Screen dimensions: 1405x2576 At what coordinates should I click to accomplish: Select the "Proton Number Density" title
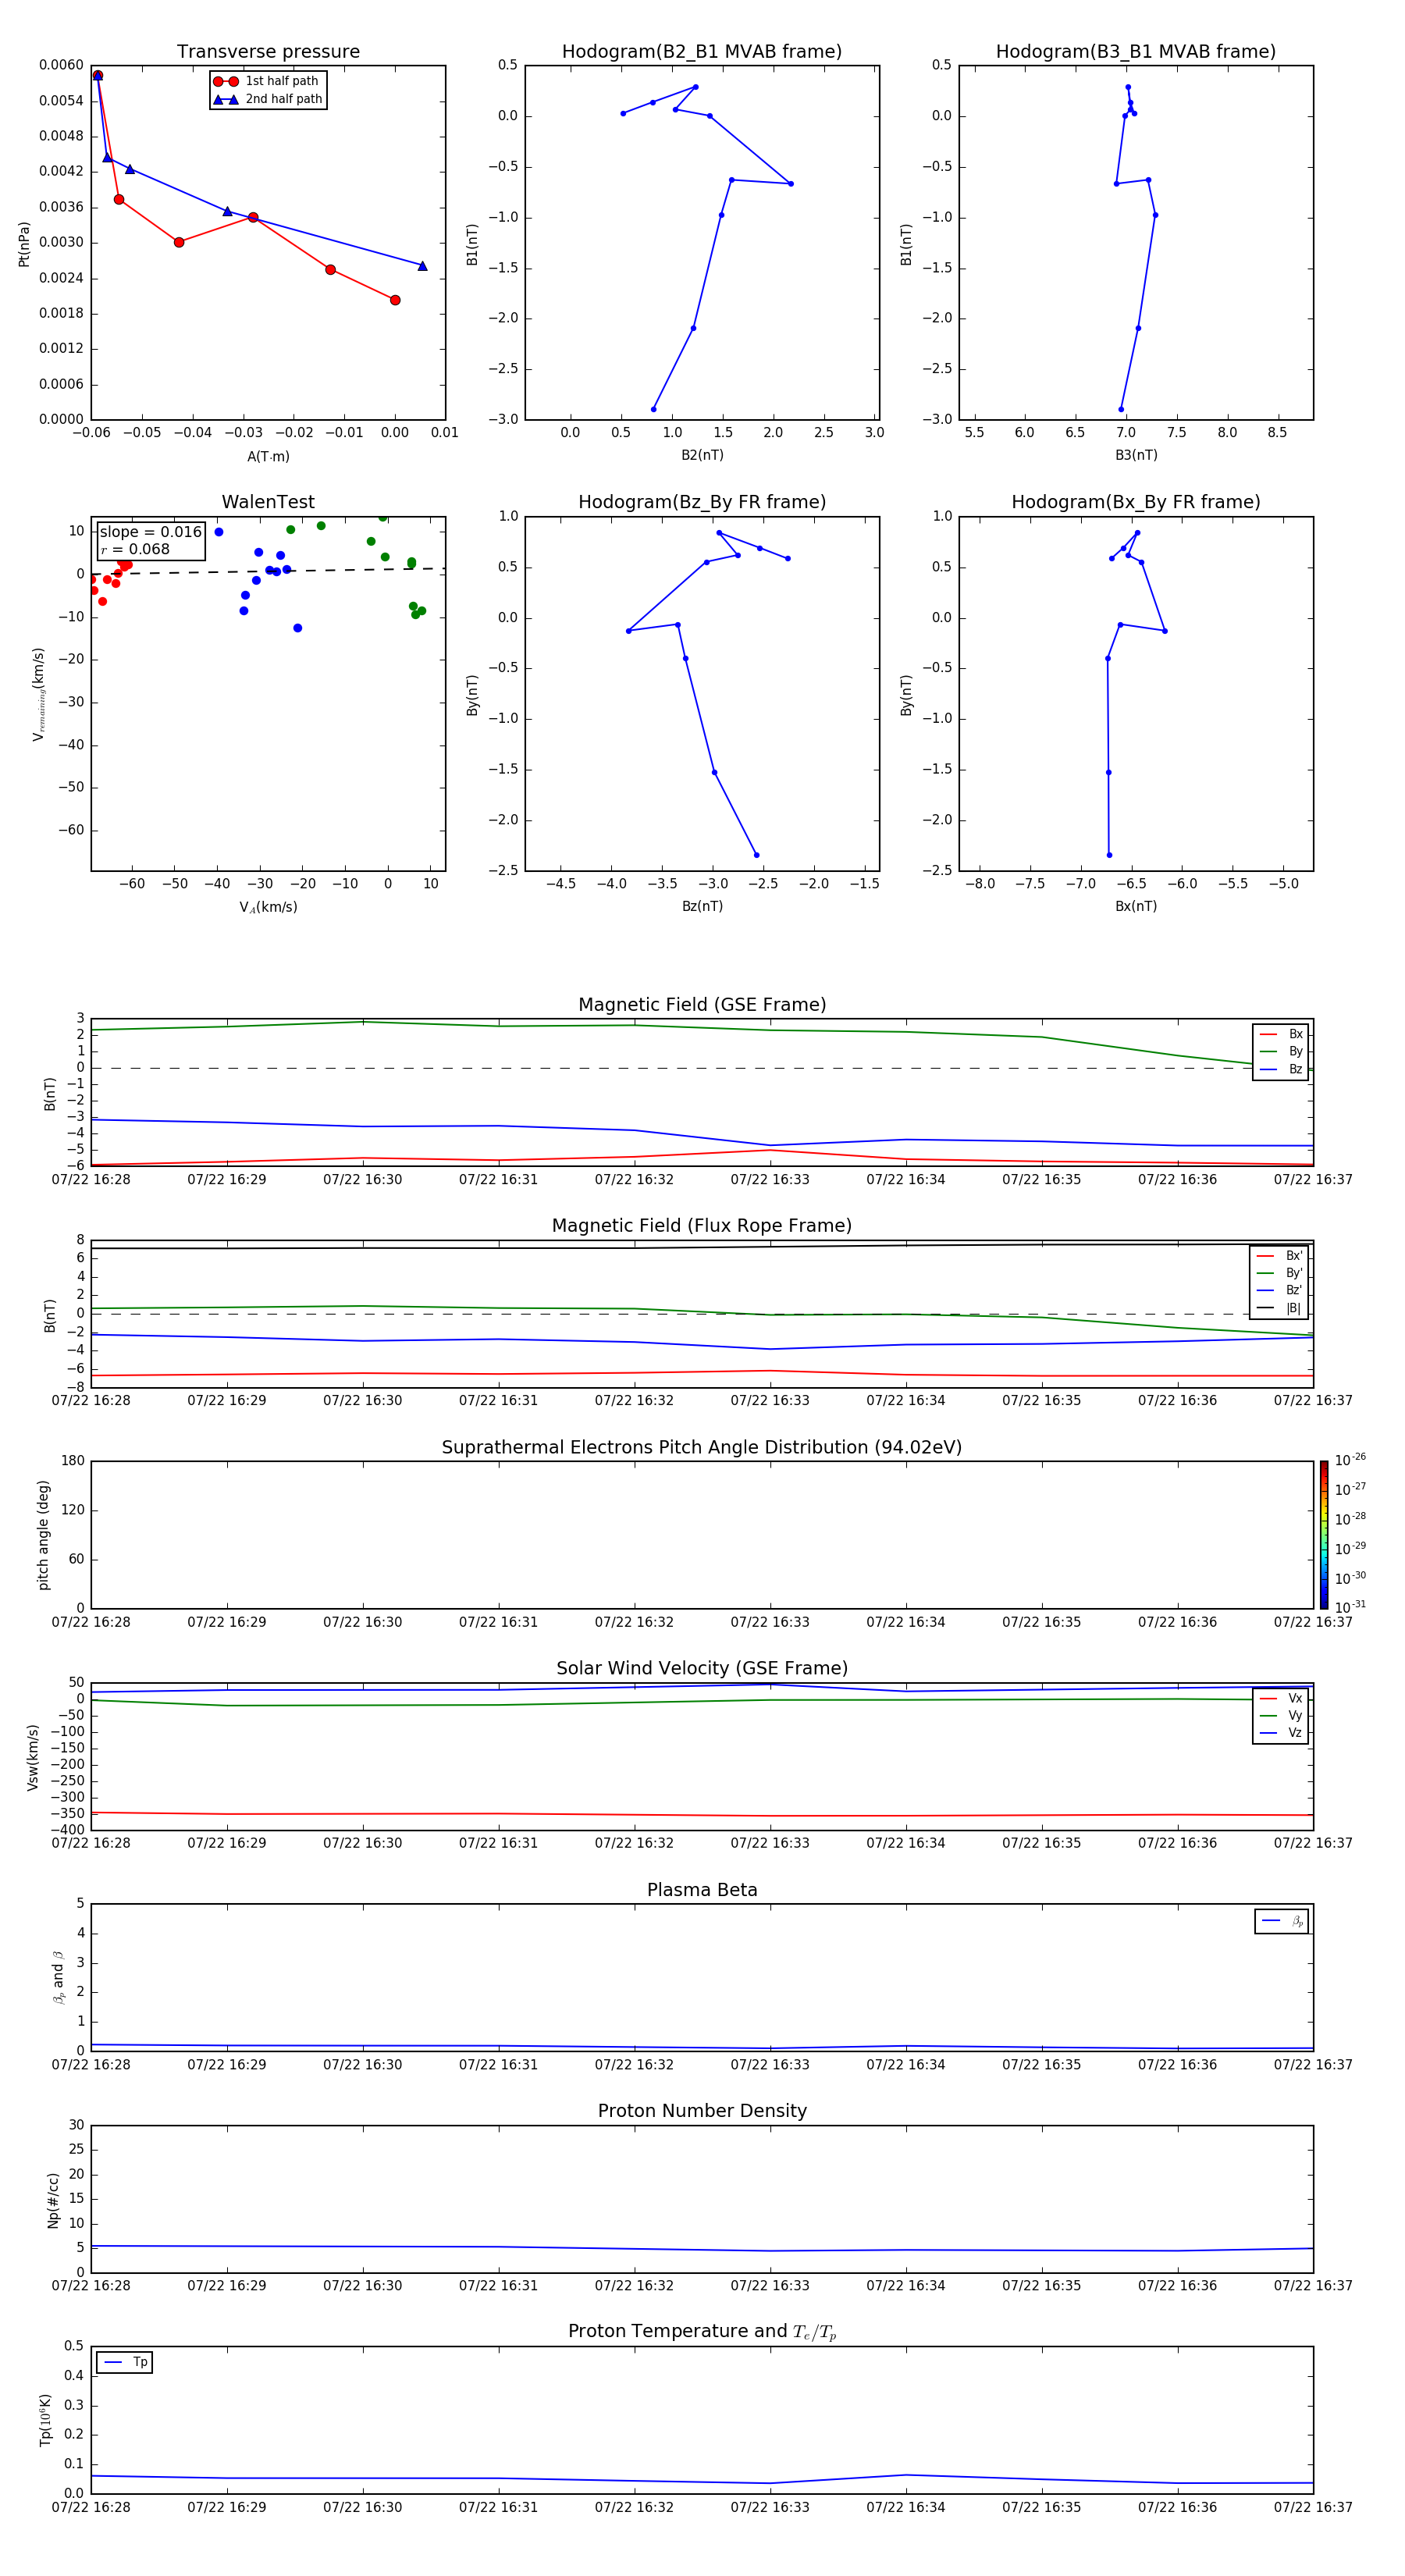click(x=702, y=2111)
